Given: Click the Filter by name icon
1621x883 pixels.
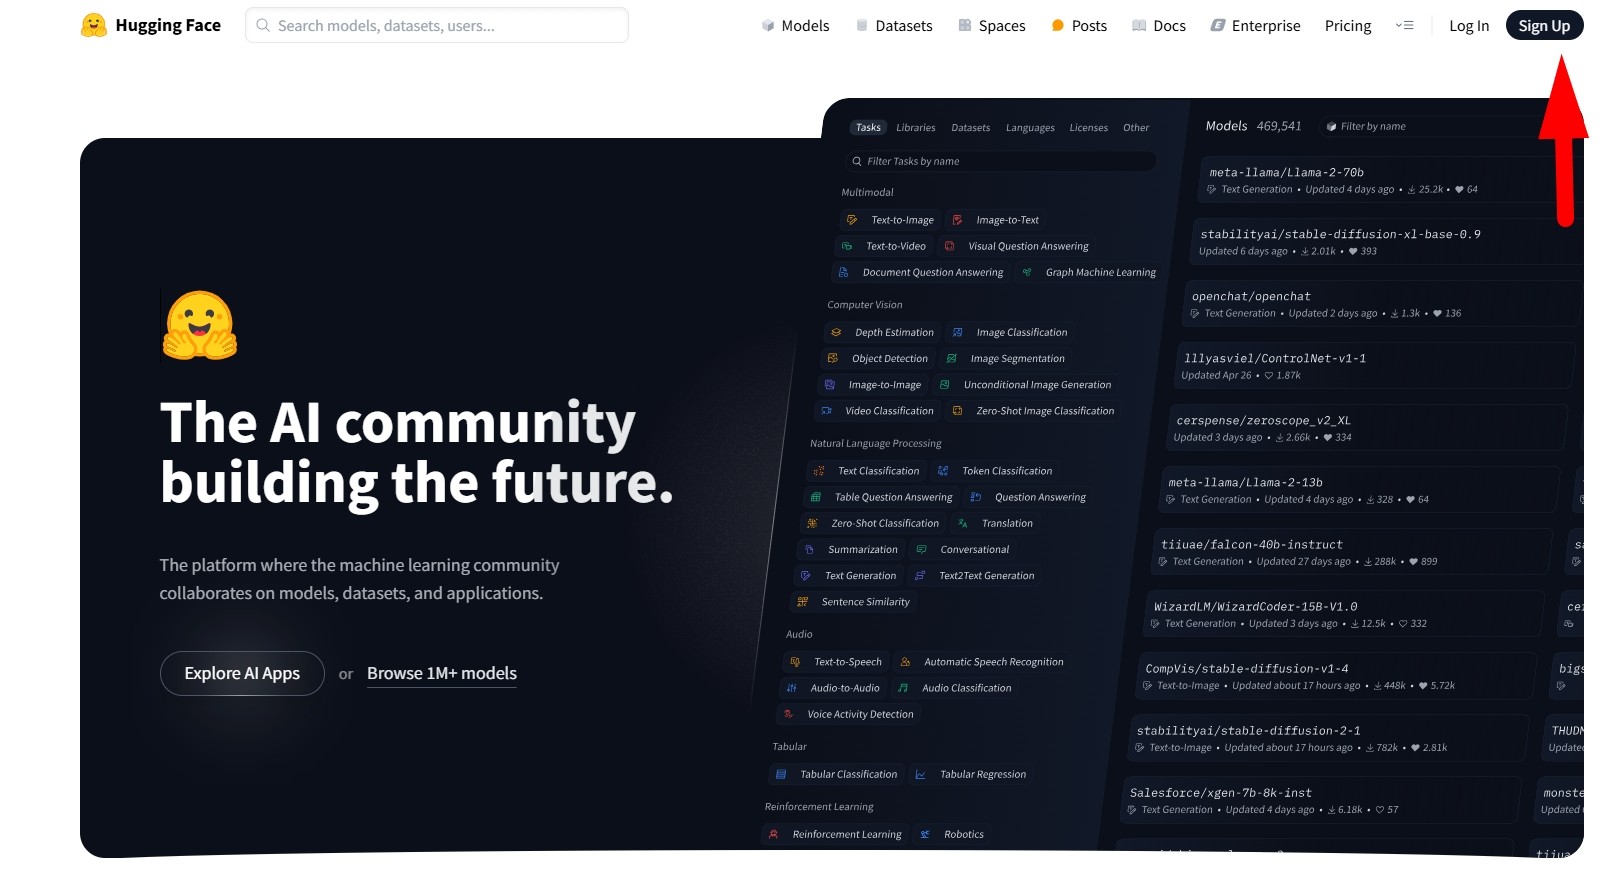Looking at the screenshot, I should click(x=1331, y=127).
